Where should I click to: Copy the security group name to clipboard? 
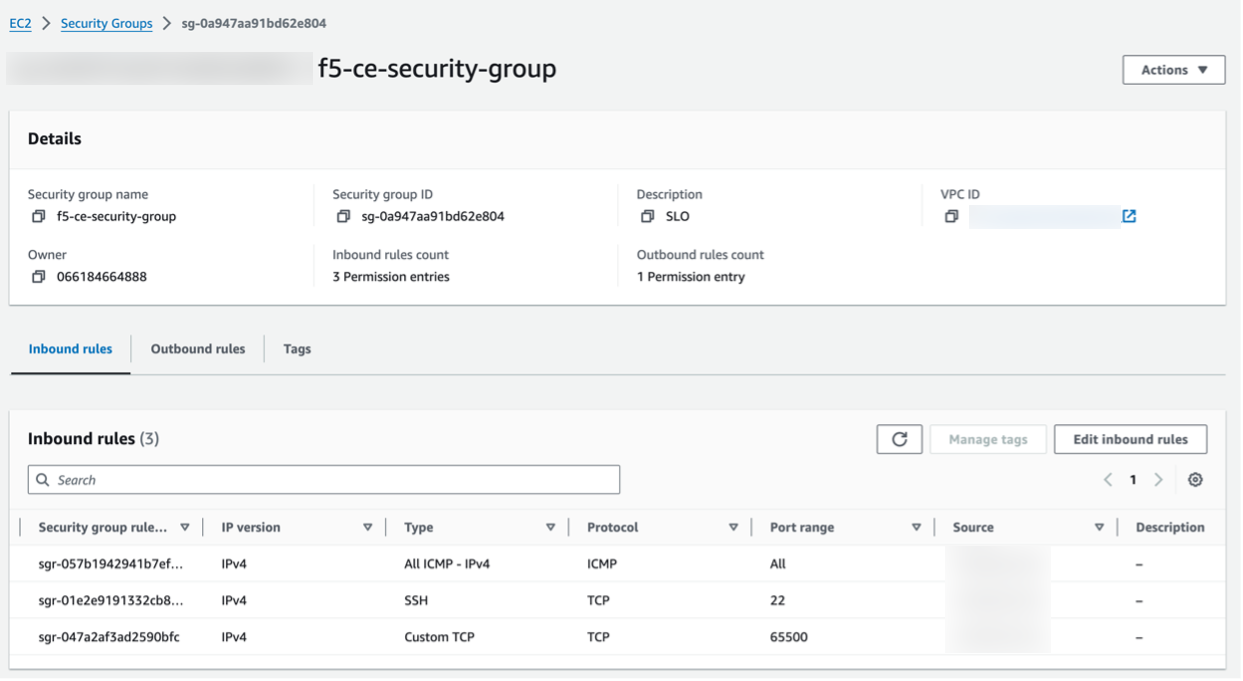[37, 216]
